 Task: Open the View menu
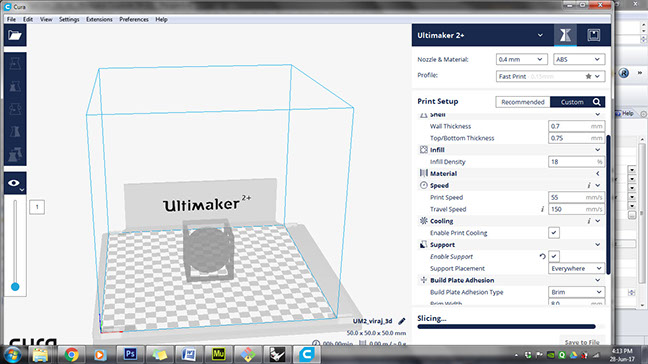point(46,19)
